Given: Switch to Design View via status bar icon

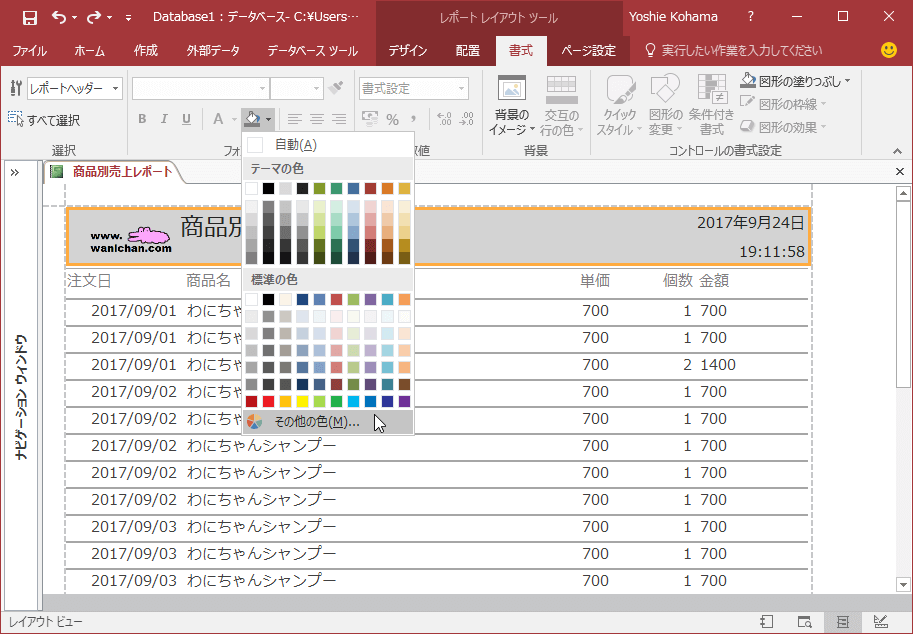Looking at the screenshot, I should tap(880, 622).
